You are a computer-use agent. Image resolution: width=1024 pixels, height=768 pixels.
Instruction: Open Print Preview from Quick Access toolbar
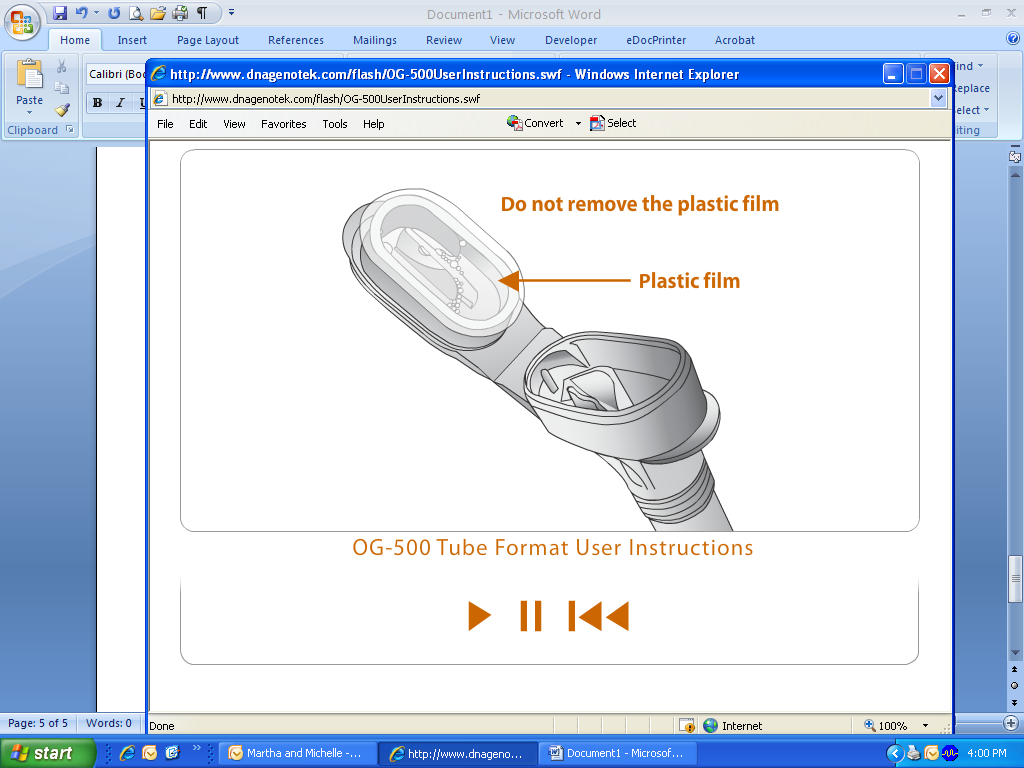point(136,12)
